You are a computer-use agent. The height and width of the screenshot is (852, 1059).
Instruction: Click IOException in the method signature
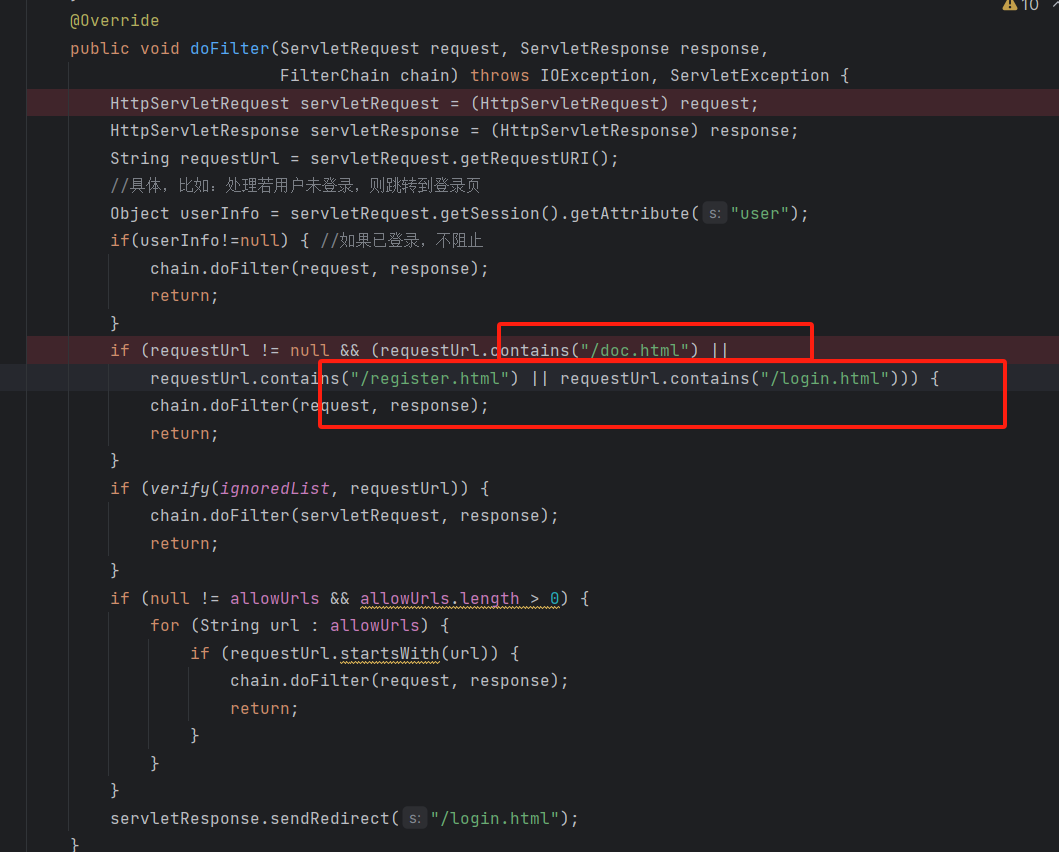pos(594,76)
